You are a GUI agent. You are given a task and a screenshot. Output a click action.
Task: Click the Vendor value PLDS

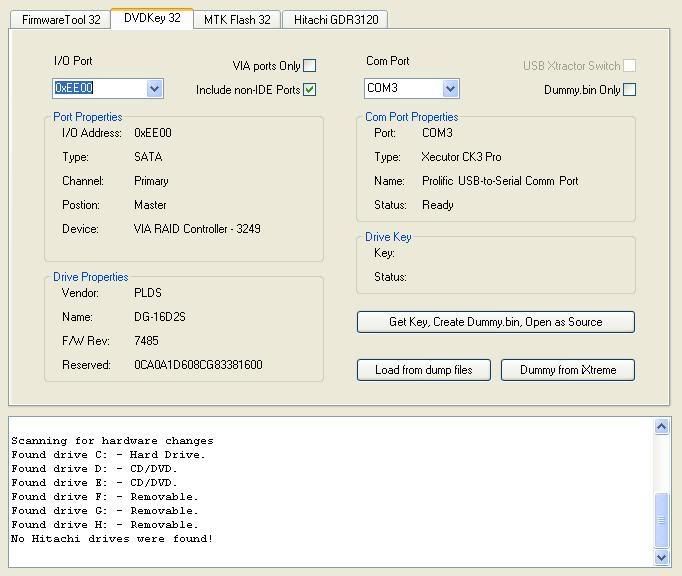coord(148,293)
